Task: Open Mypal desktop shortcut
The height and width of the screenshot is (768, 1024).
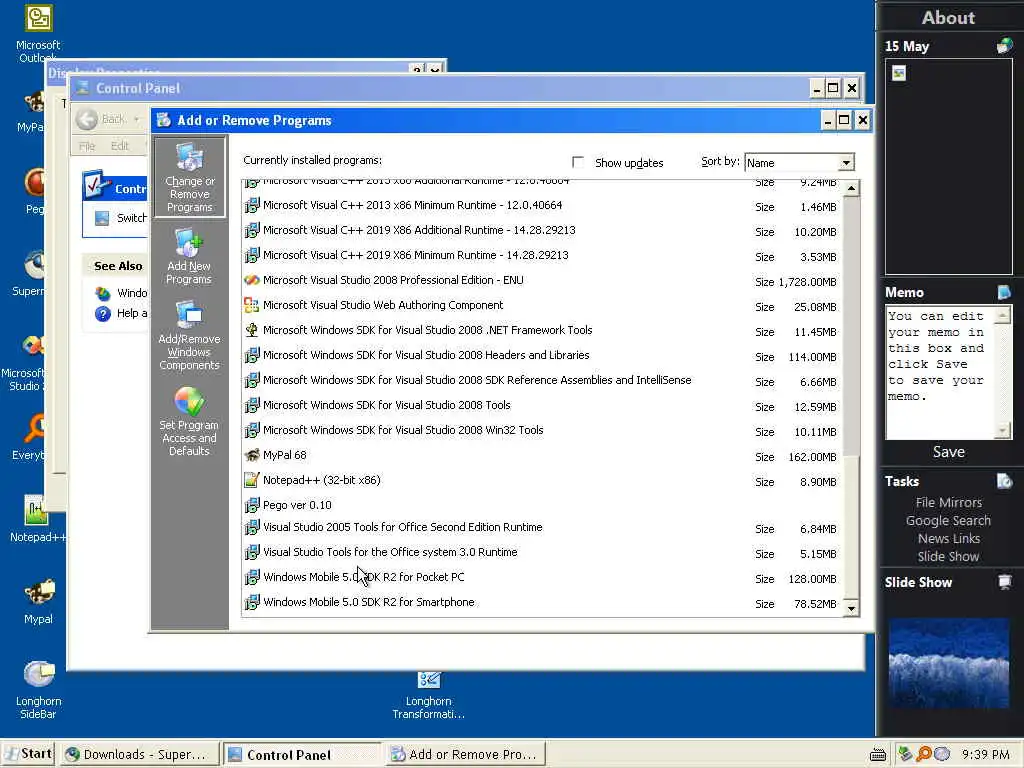Action: click(x=39, y=601)
